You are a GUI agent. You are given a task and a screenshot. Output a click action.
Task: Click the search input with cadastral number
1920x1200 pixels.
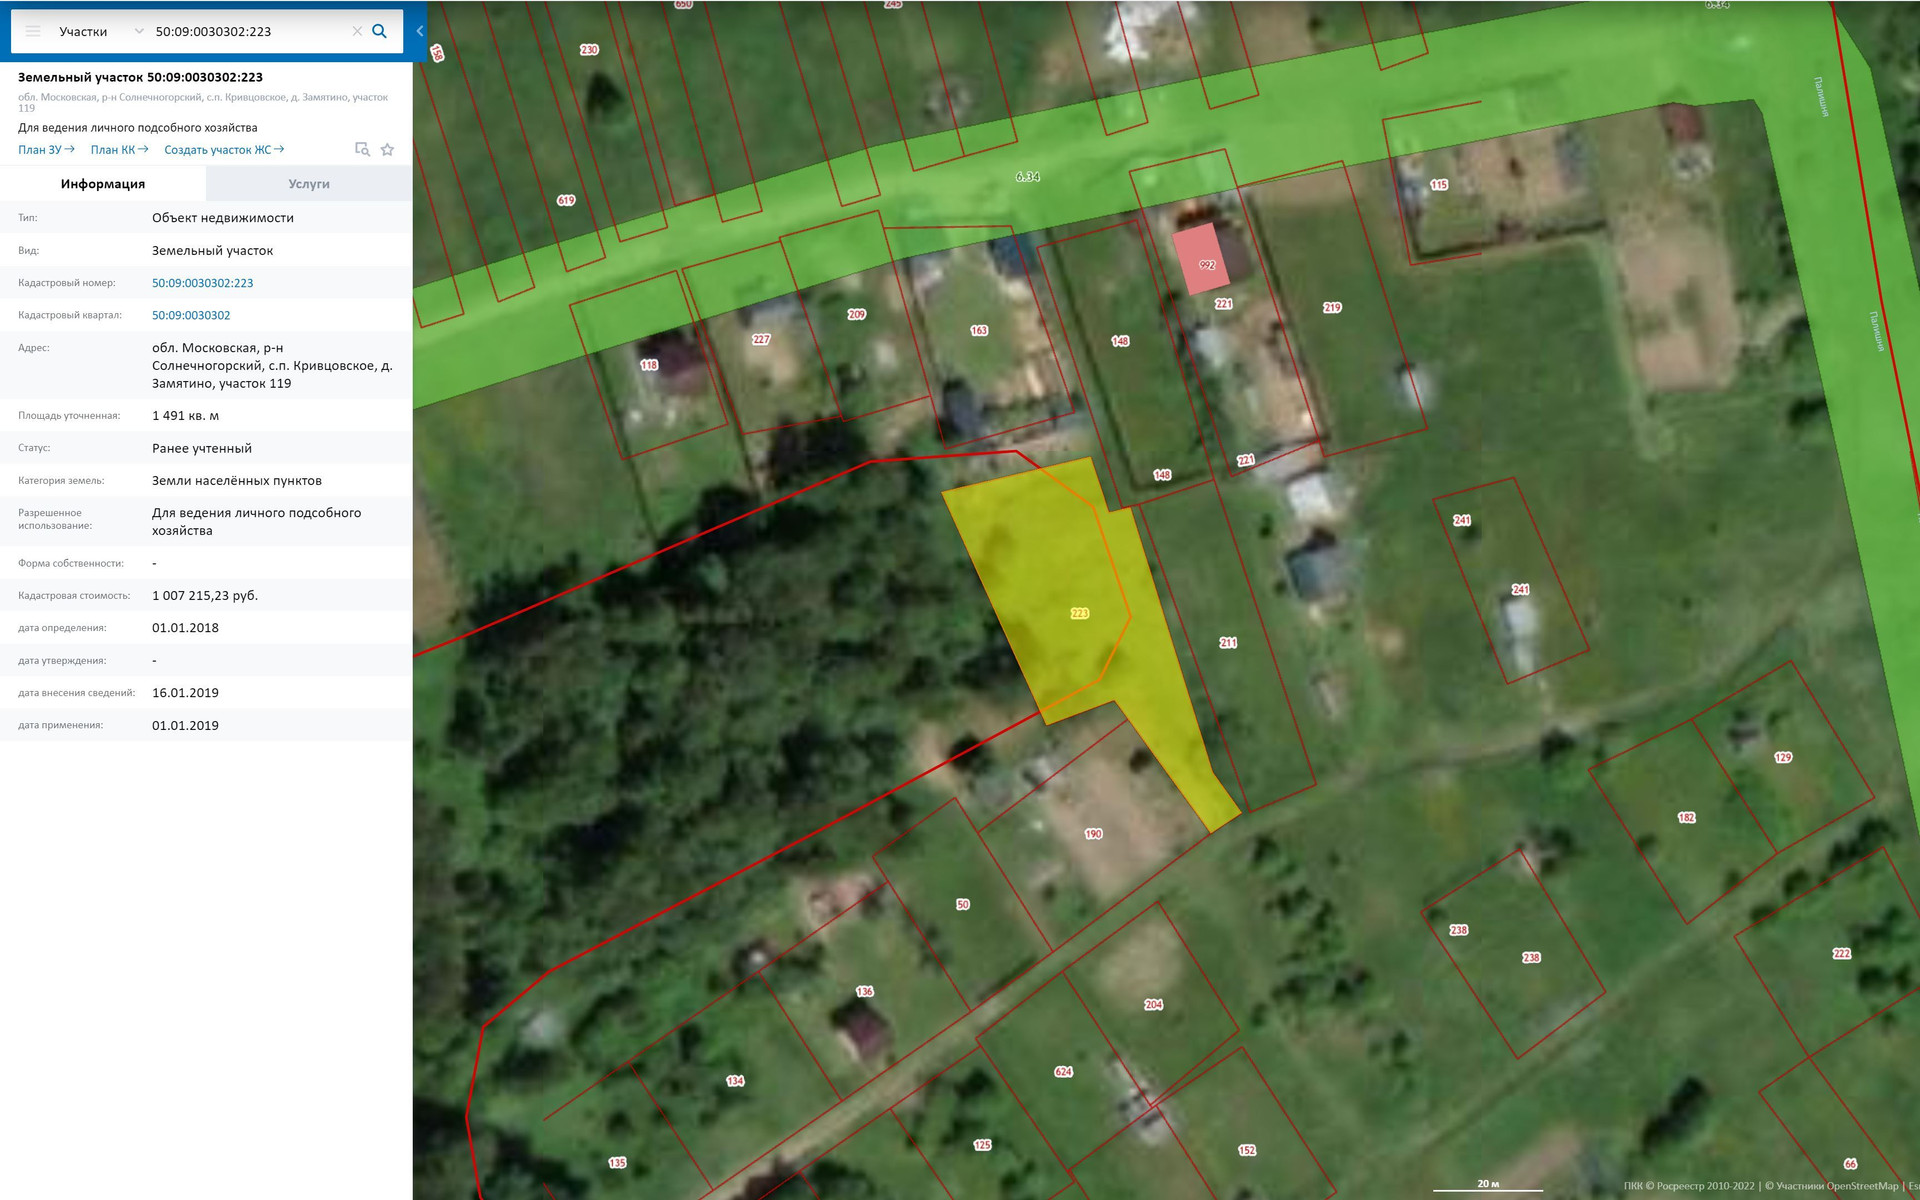(x=250, y=32)
